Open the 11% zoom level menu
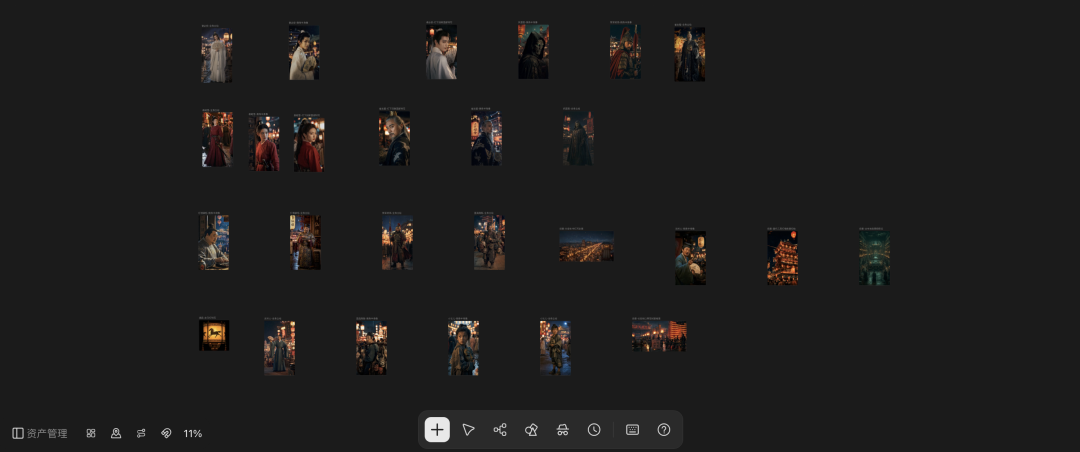This screenshot has height=452, width=1080. (193, 433)
